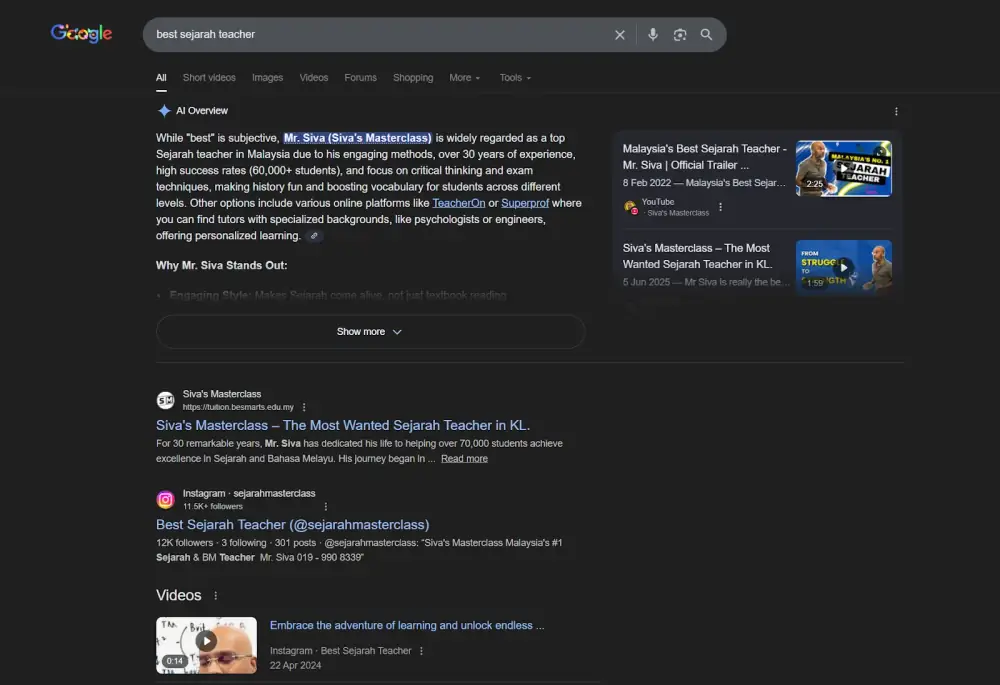
Task: Click the AI Overview sparkle icon
Action: pos(164,111)
